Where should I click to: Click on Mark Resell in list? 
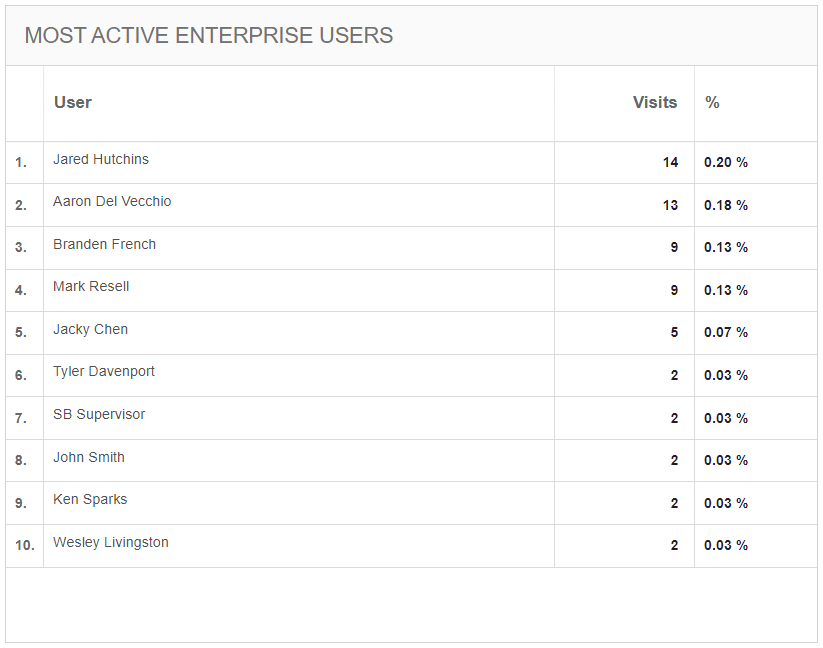pyautogui.click(x=91, y=286)
